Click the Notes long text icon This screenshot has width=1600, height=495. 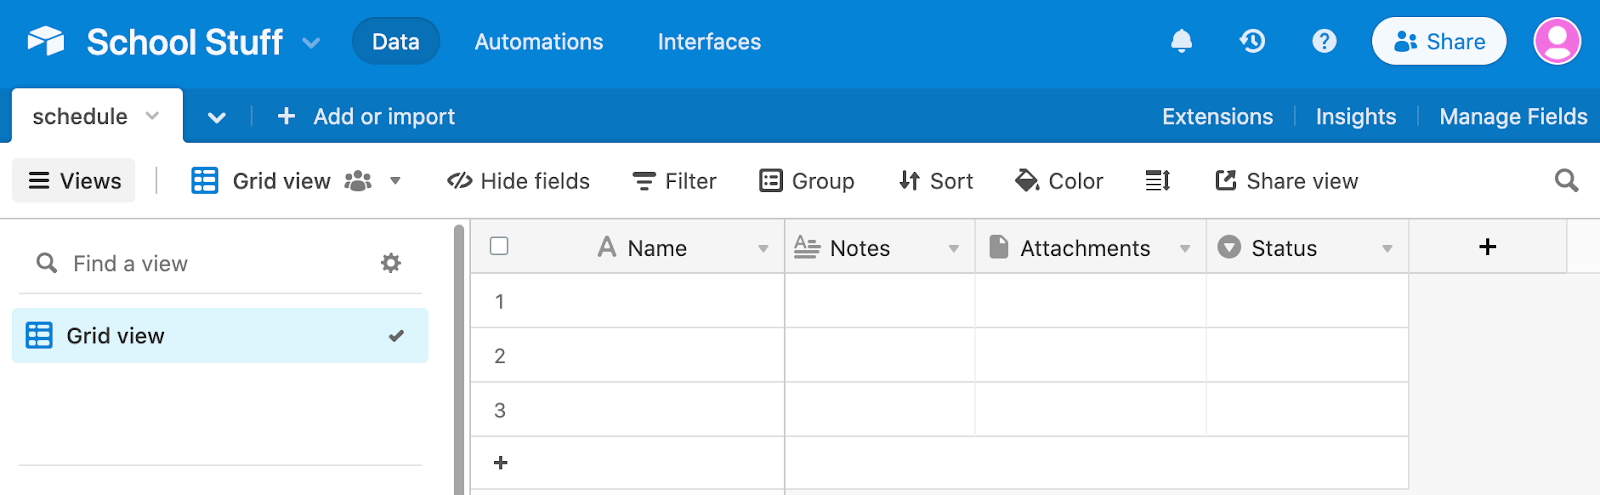(806, 247)
